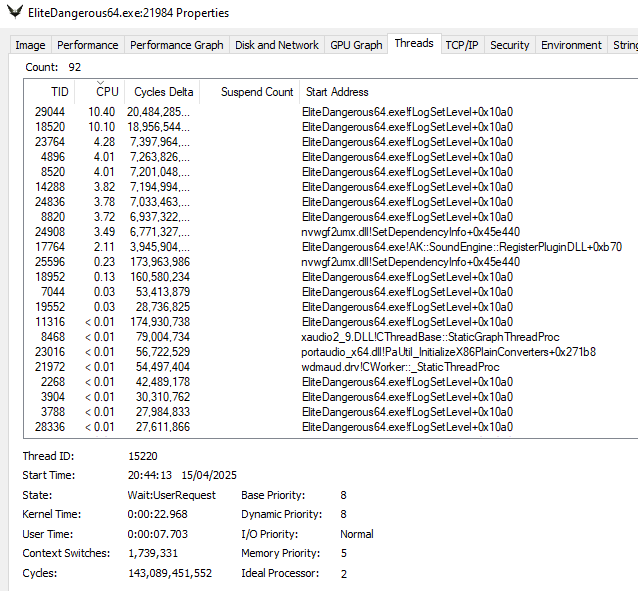The height and width of the screenshot is (591, 638).
Task: Open the Performance Graph tab
Action: [177, 45]
